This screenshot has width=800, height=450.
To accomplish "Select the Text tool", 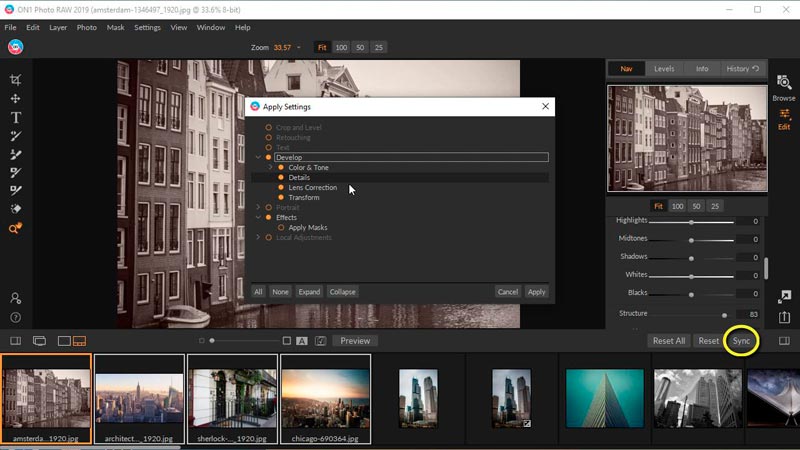I will [x=15, y=117].
